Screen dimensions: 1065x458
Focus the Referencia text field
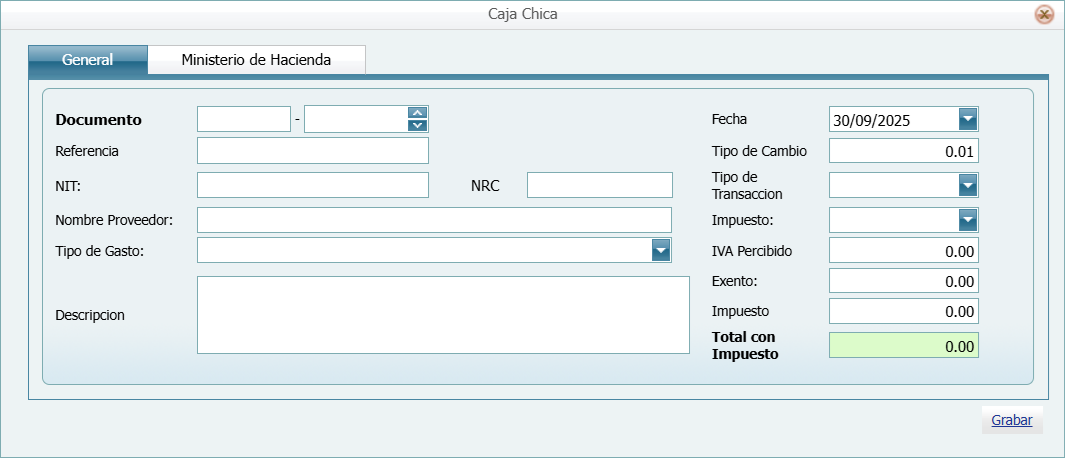click(312, 151)
